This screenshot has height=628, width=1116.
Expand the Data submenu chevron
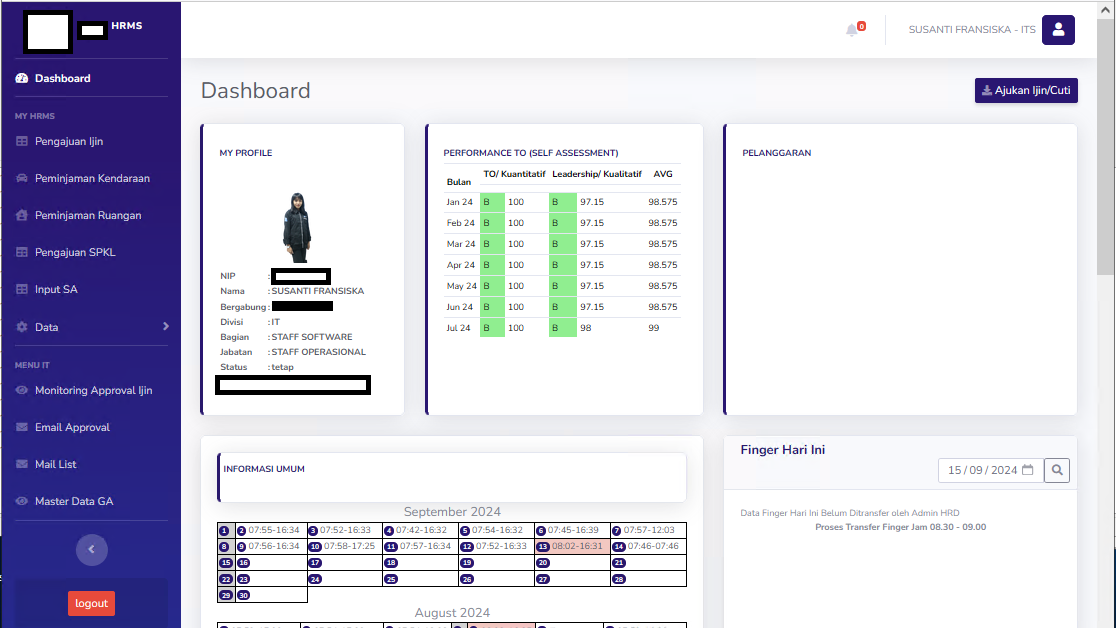click(x=166, y=326)
